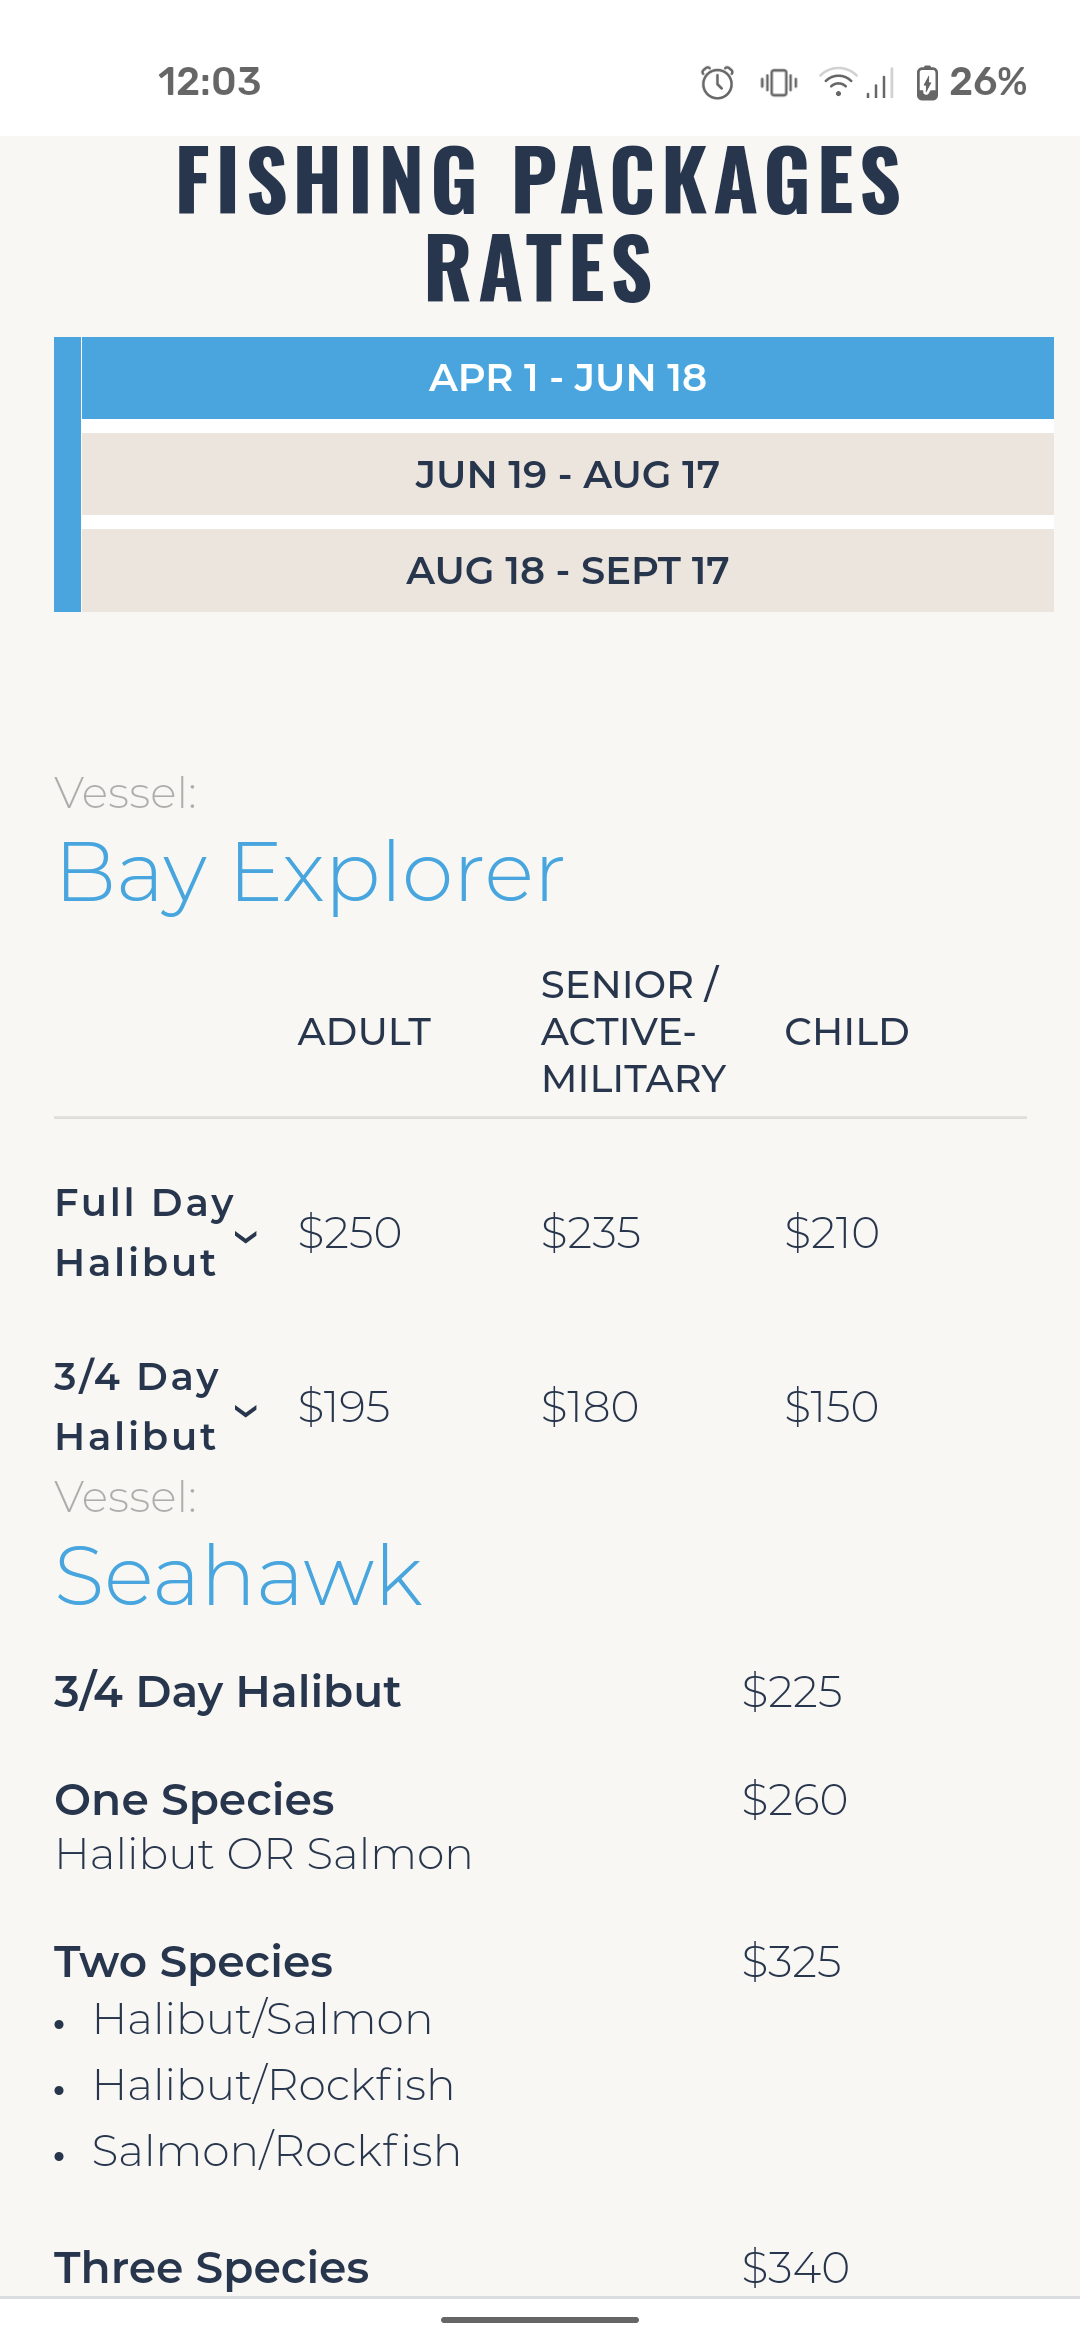Tap the vibrate mode status icon
The width and height of the screenshot is (1080, 2340).
(x=778, y=82)
